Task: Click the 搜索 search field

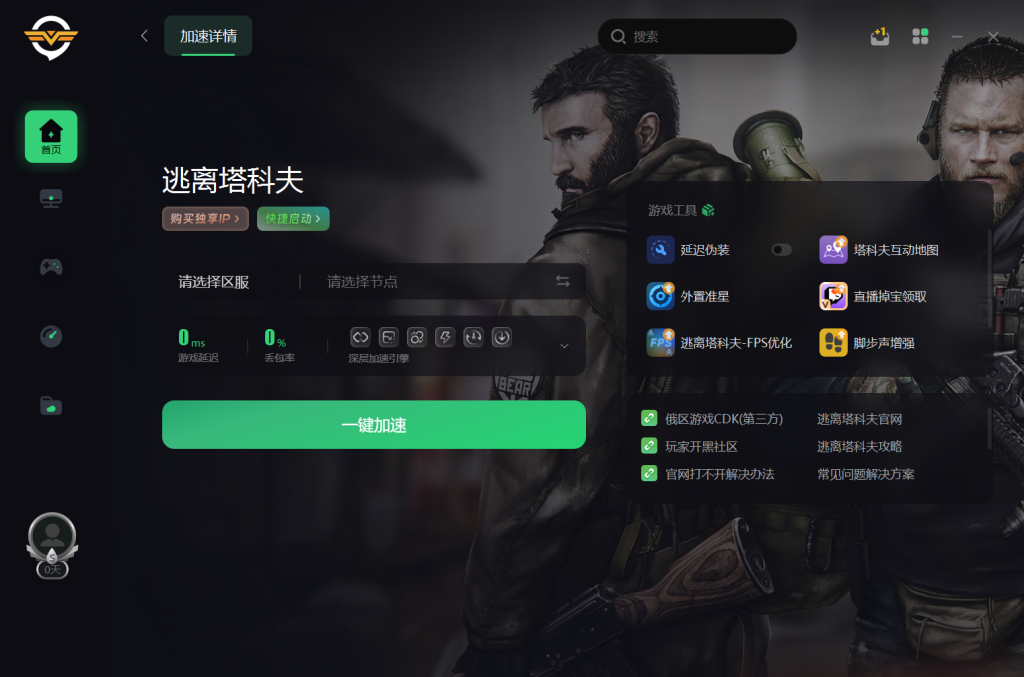Action: tap(697, 37)
